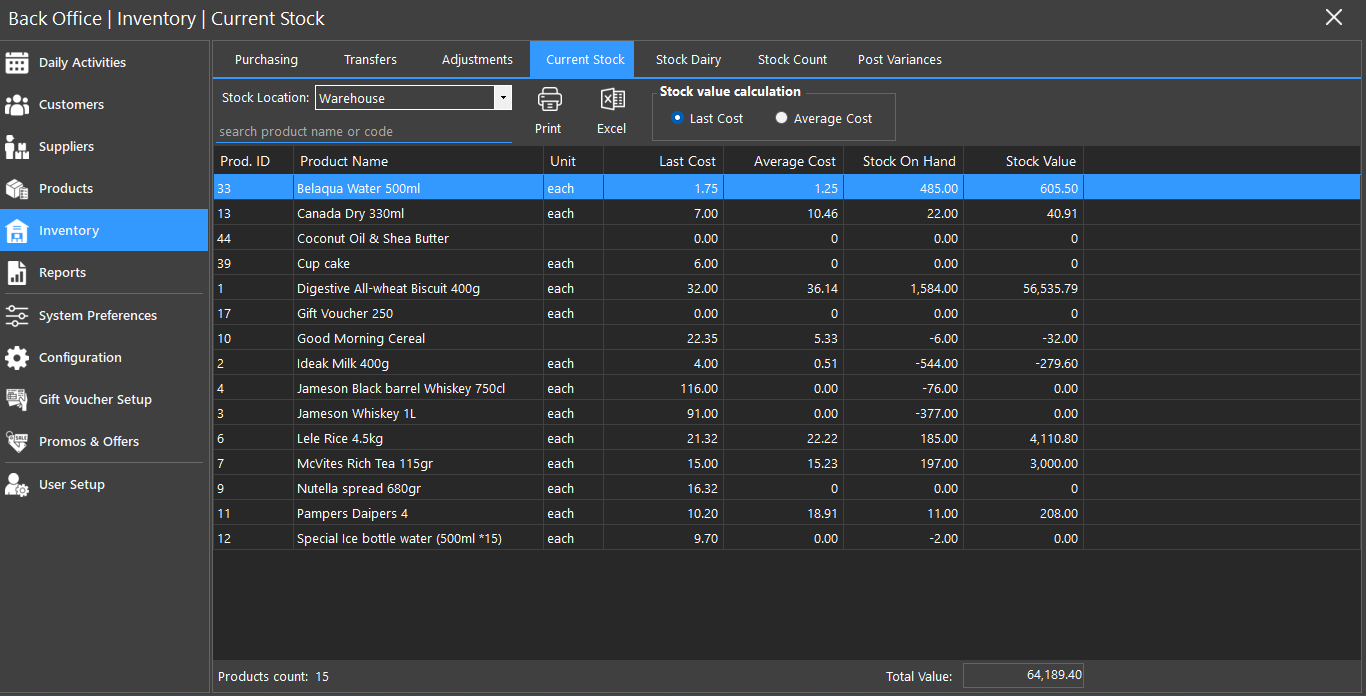Select the Average Cost radio button

click(782, 118)
